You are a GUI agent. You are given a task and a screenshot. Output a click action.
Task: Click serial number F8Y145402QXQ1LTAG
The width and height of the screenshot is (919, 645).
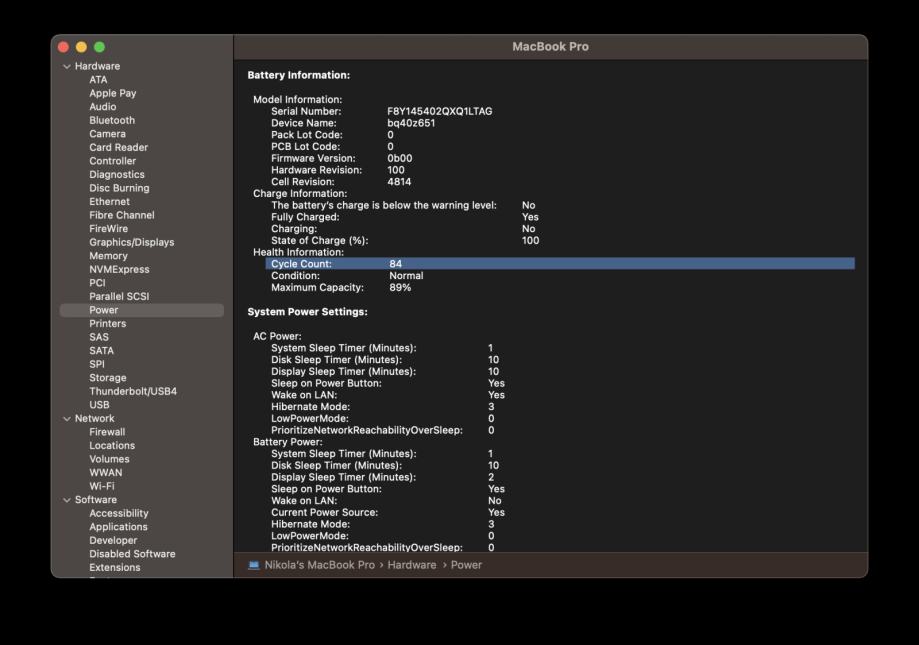click(440, 111)
